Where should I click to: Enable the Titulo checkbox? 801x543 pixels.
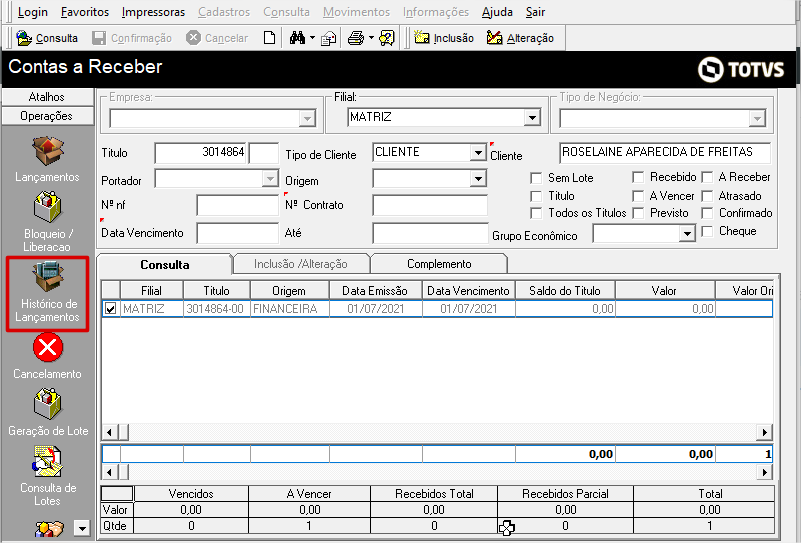[536, 196]
